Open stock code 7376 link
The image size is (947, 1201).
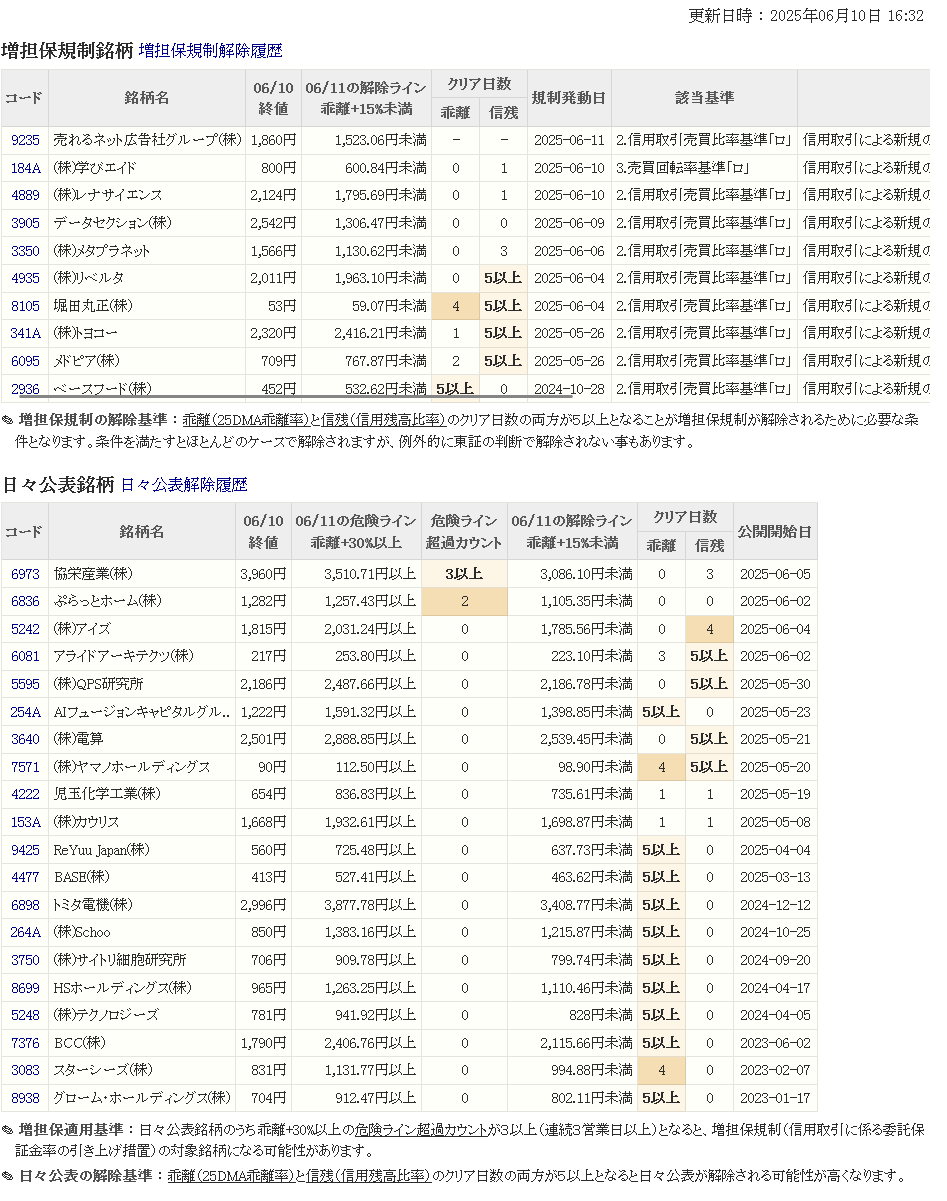(25, 1043)
